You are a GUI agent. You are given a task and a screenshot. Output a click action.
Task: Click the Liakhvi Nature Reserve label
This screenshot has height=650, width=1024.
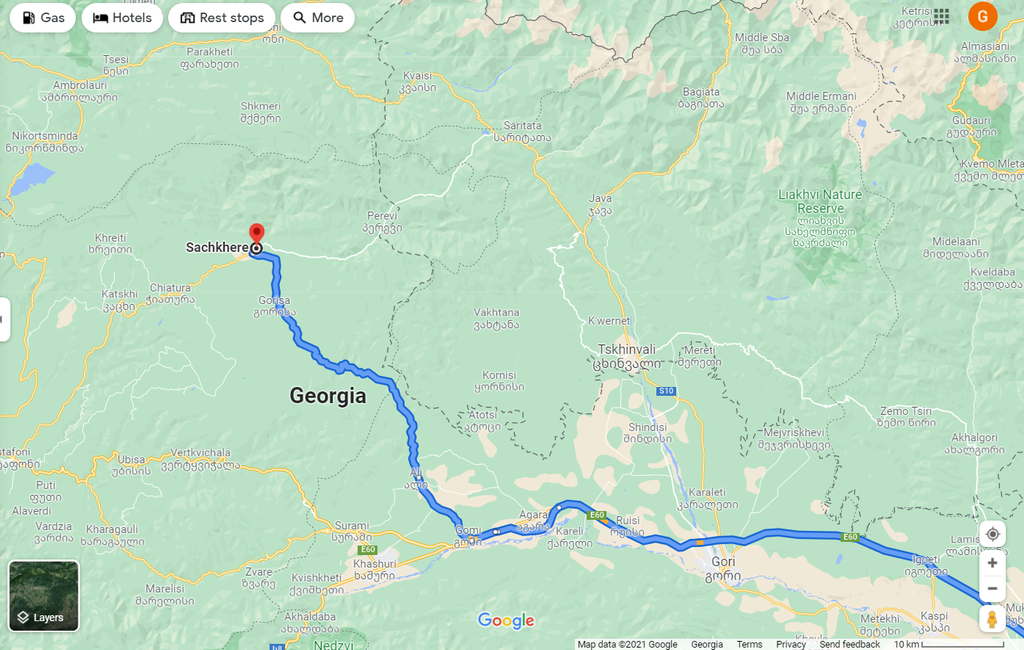[820, 201]
